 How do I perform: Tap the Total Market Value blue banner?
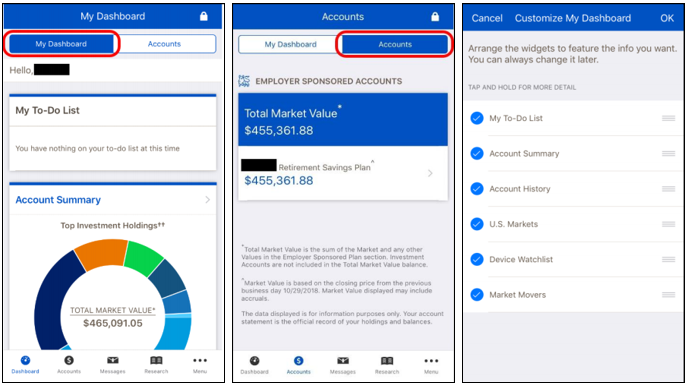pos(343,119)
